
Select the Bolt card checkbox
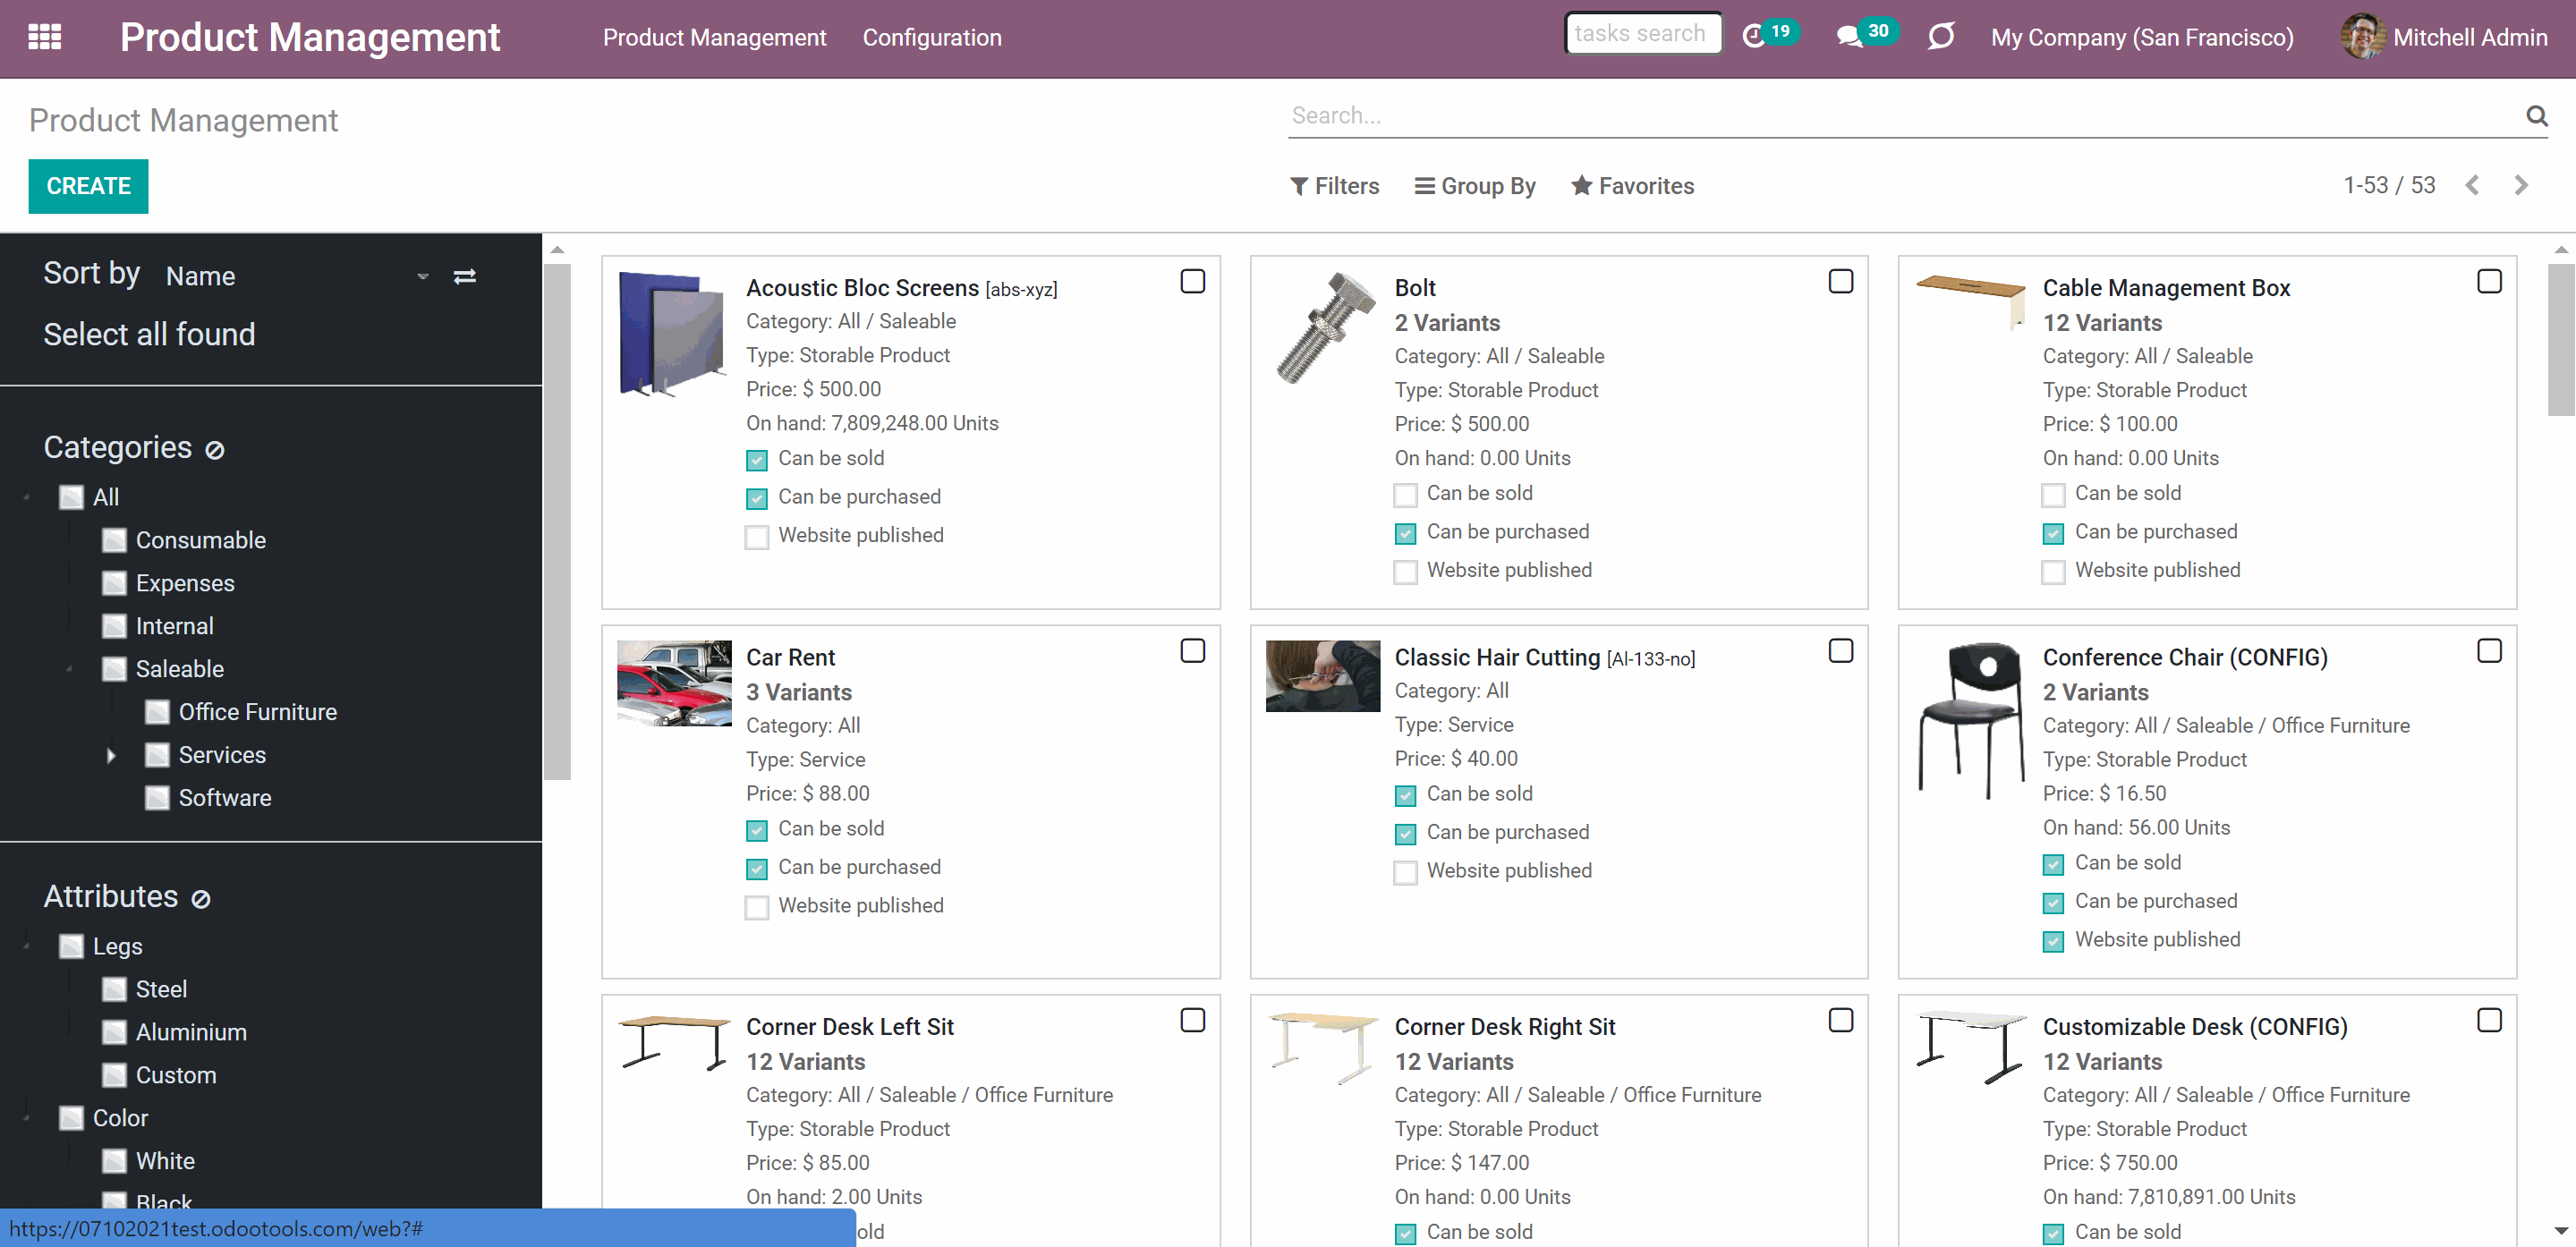(x=1840, y=282)
